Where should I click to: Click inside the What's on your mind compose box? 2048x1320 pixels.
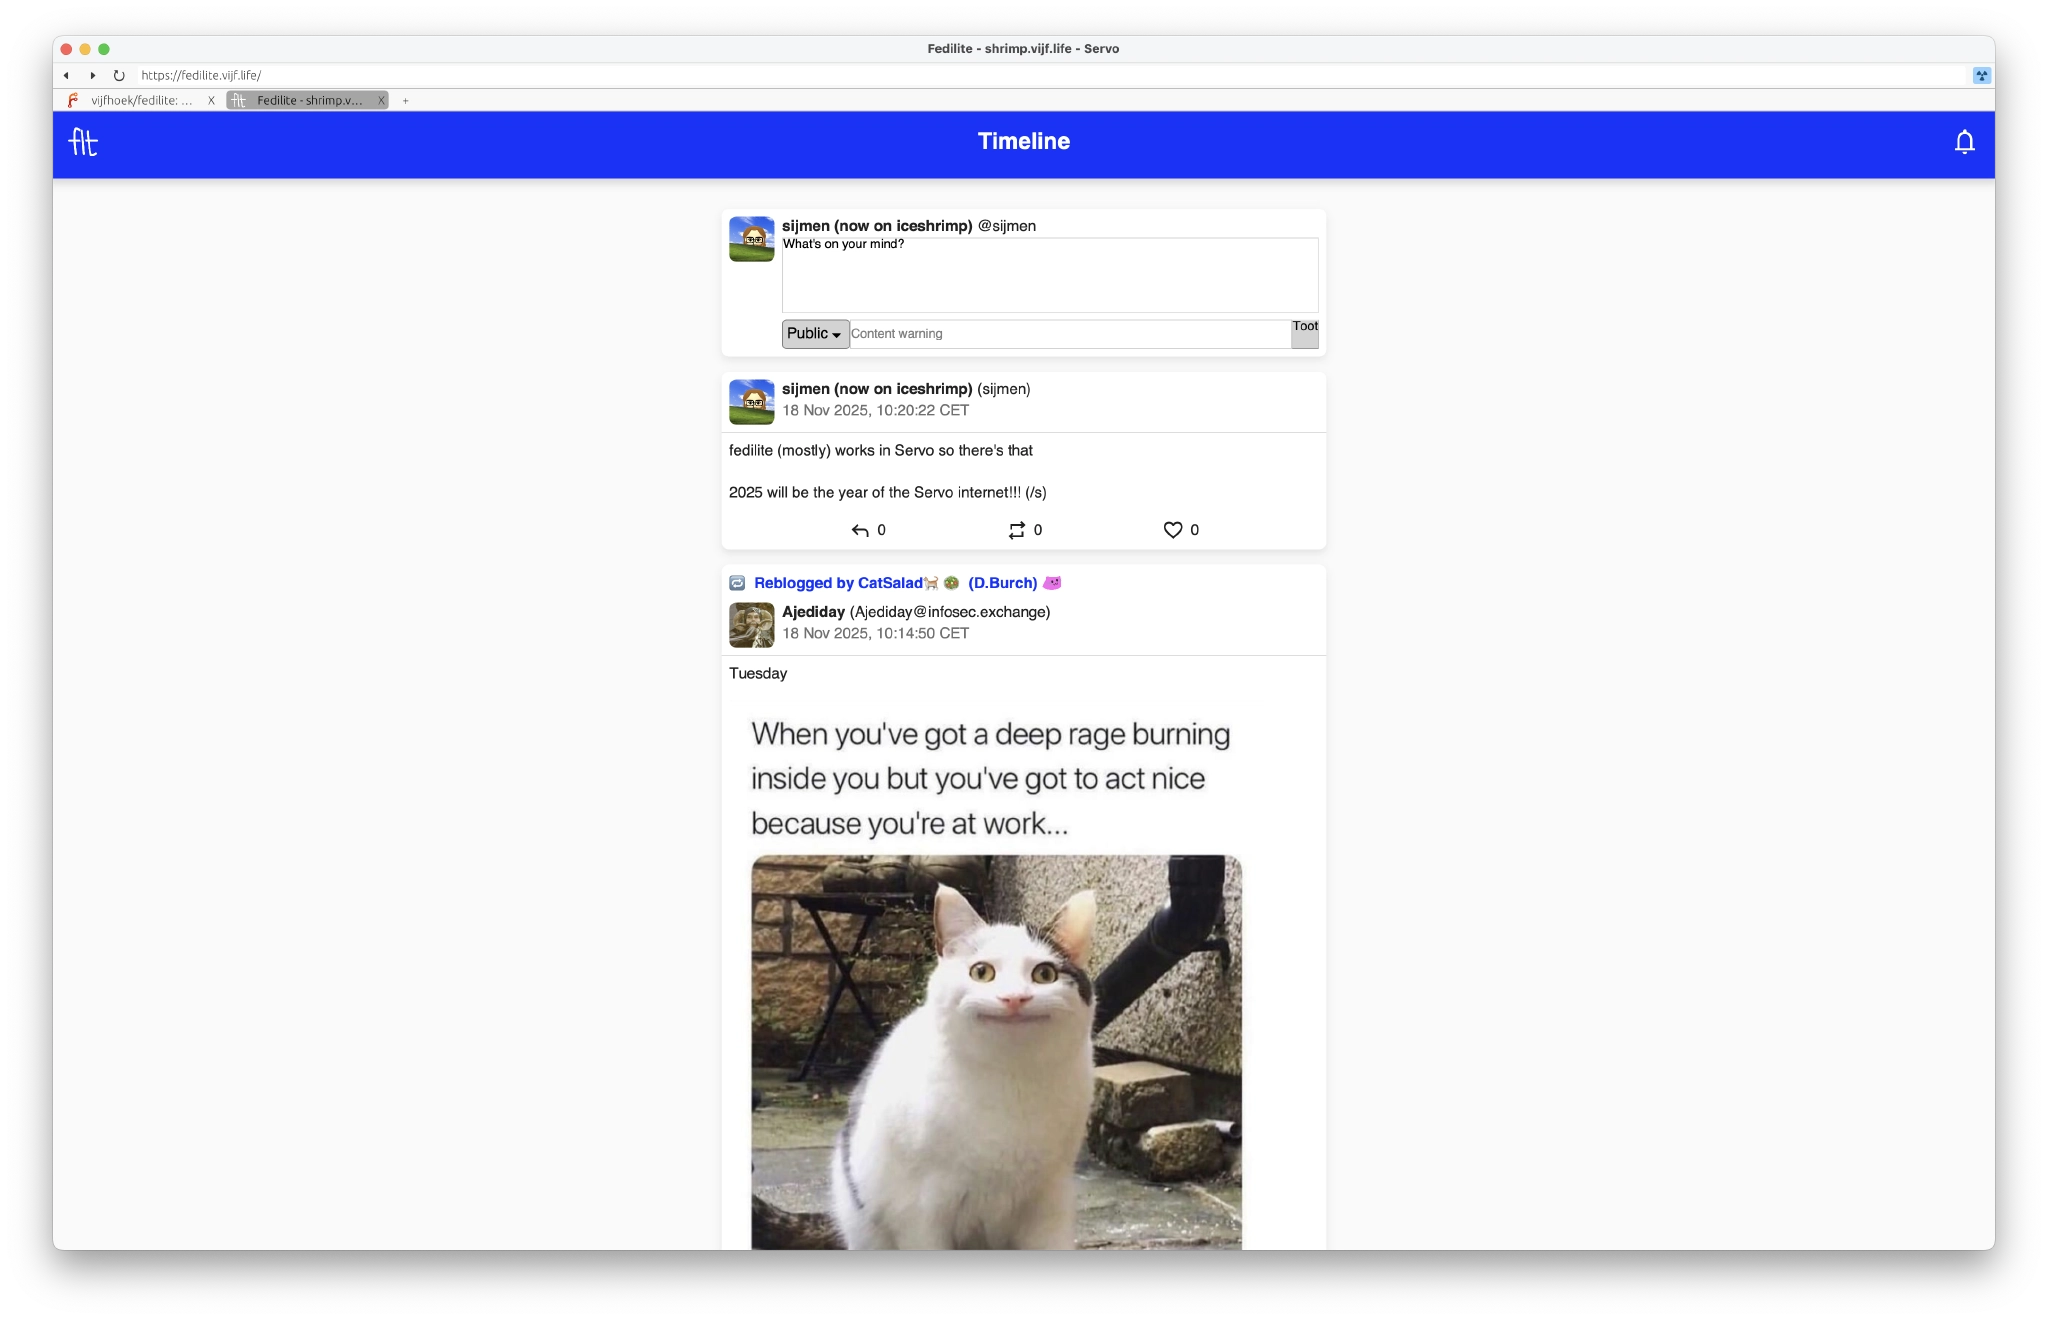coord(1047,275)
